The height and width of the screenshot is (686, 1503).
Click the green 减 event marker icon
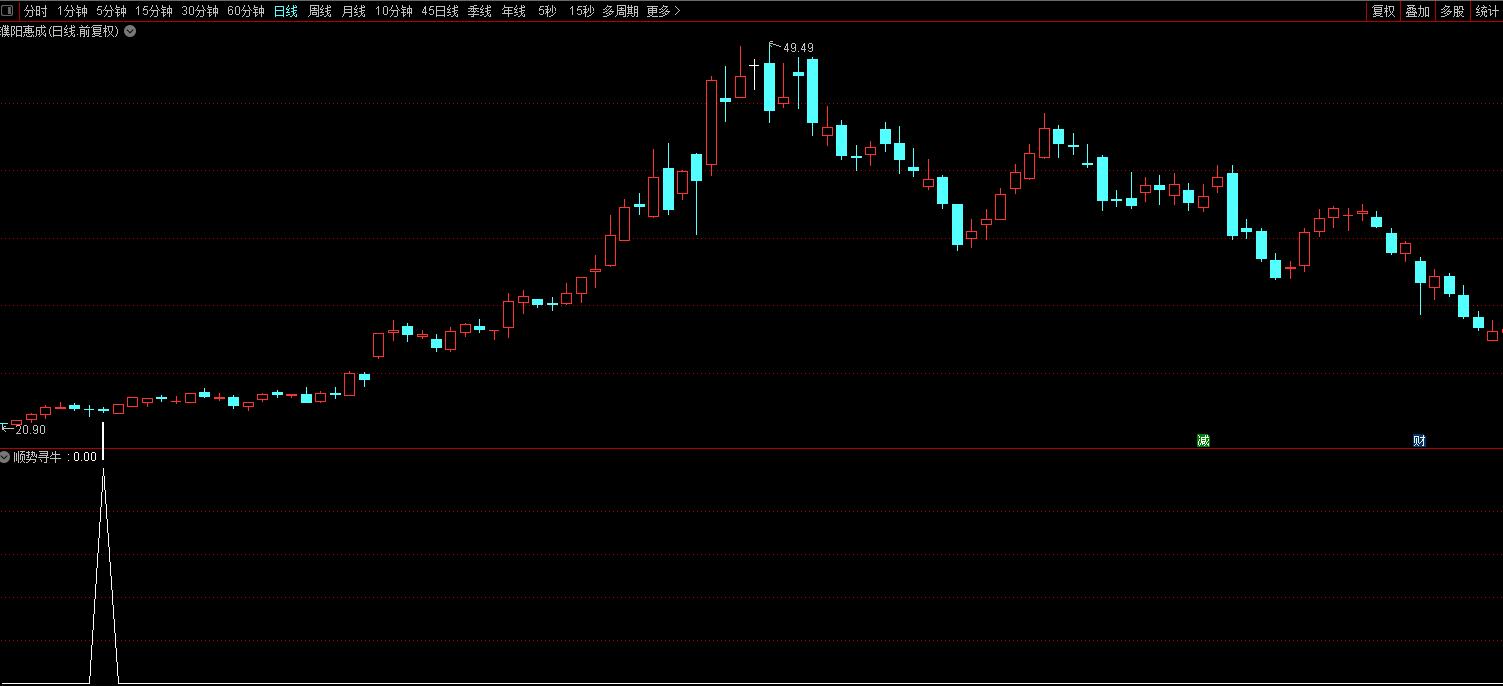[1203, 441]
